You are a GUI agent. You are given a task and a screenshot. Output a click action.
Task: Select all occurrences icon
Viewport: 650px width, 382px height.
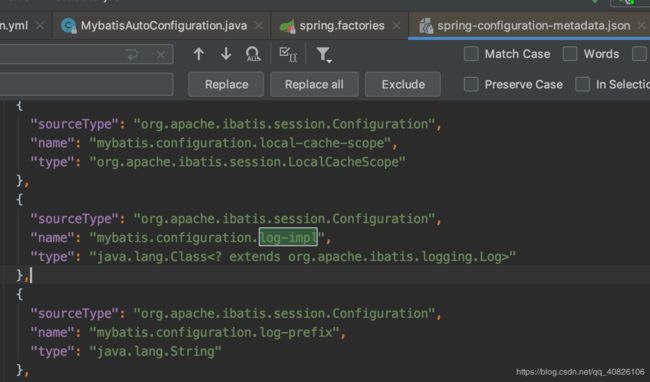pos(253,54)
